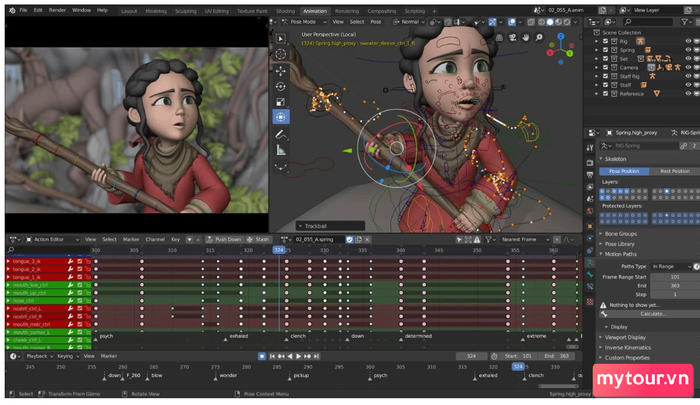
Task: Pick the Rotate tool in viewport toolbar
Action: point(280,86)
